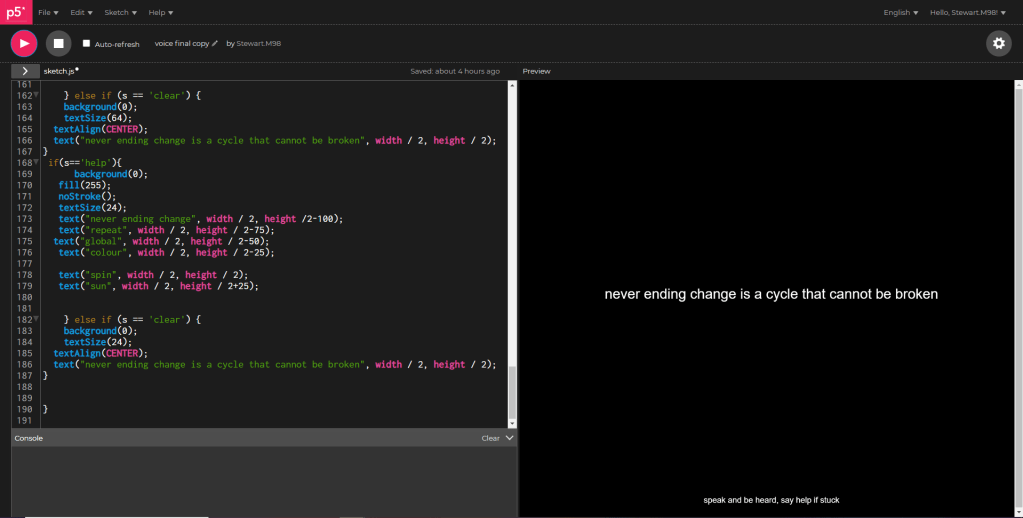Clear the console output
Screen dimensions: 1023x518
click(x=490, y=438)
